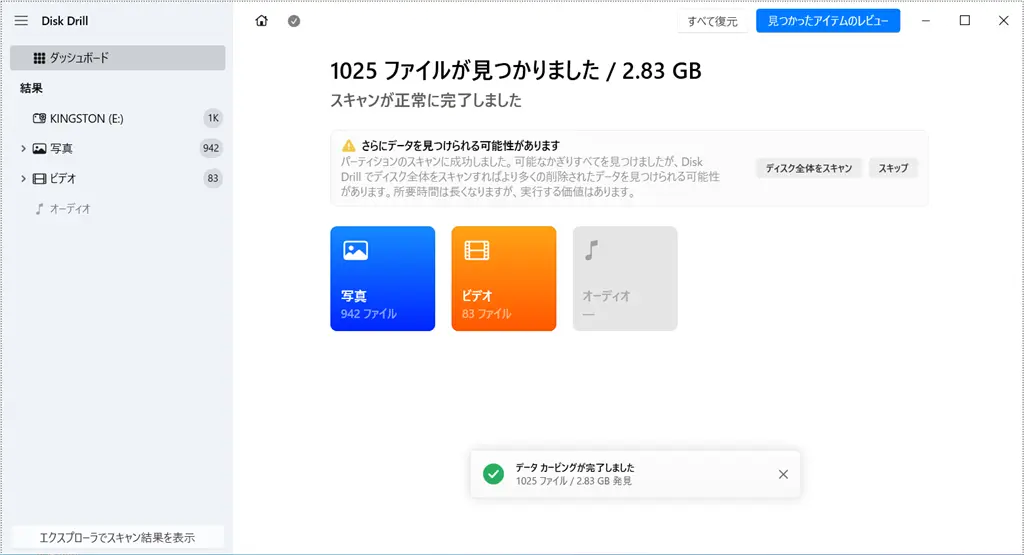The height and width of the screenshot is (555, 1024).
Task: Click the green checkmark in the notification
Action: 493,474
